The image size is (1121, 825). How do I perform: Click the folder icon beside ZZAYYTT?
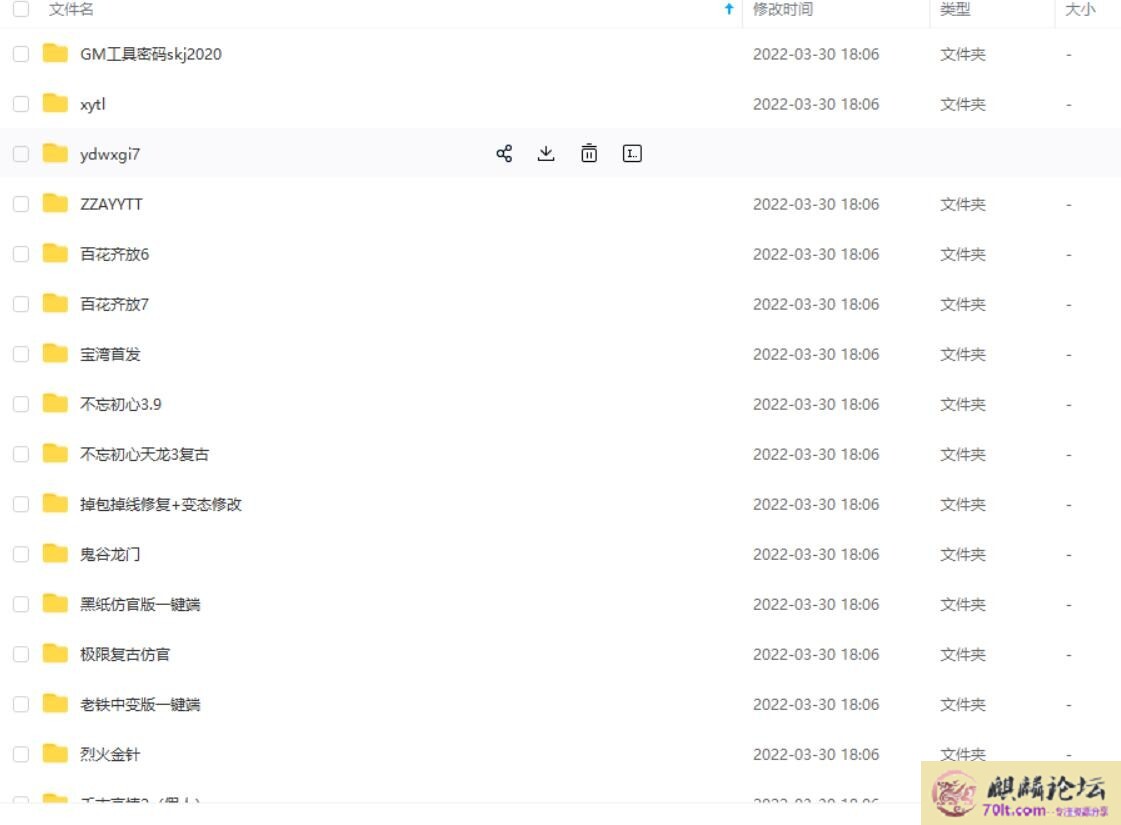coord(55,204)
